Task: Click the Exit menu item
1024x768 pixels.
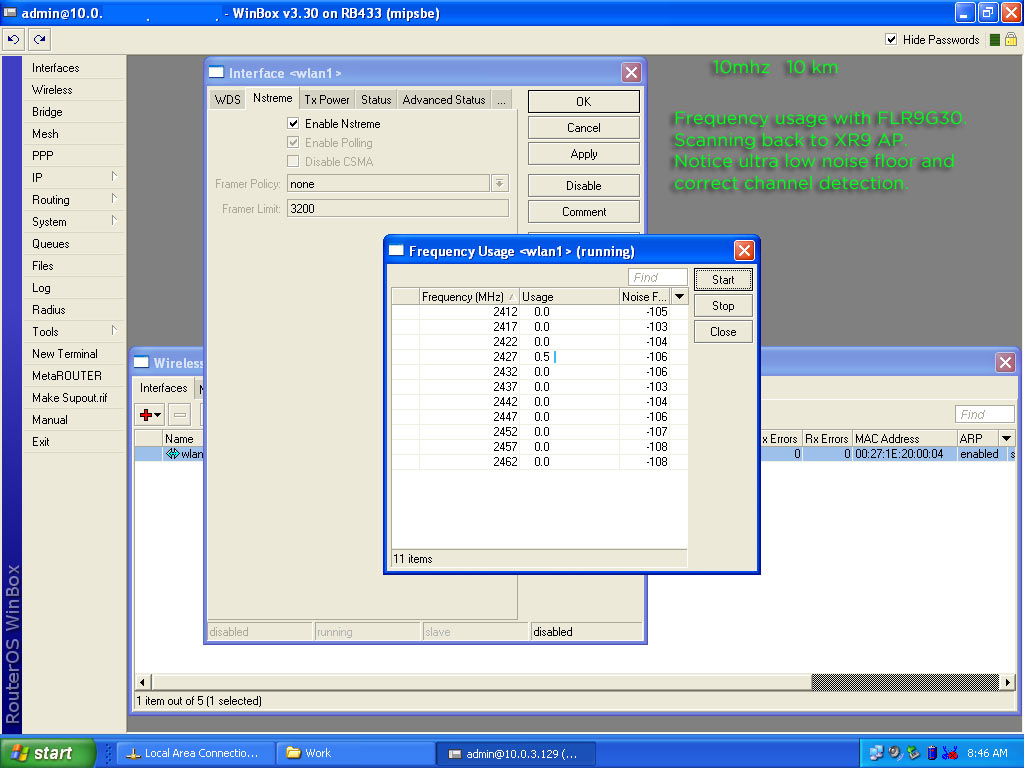Action: 40,441
